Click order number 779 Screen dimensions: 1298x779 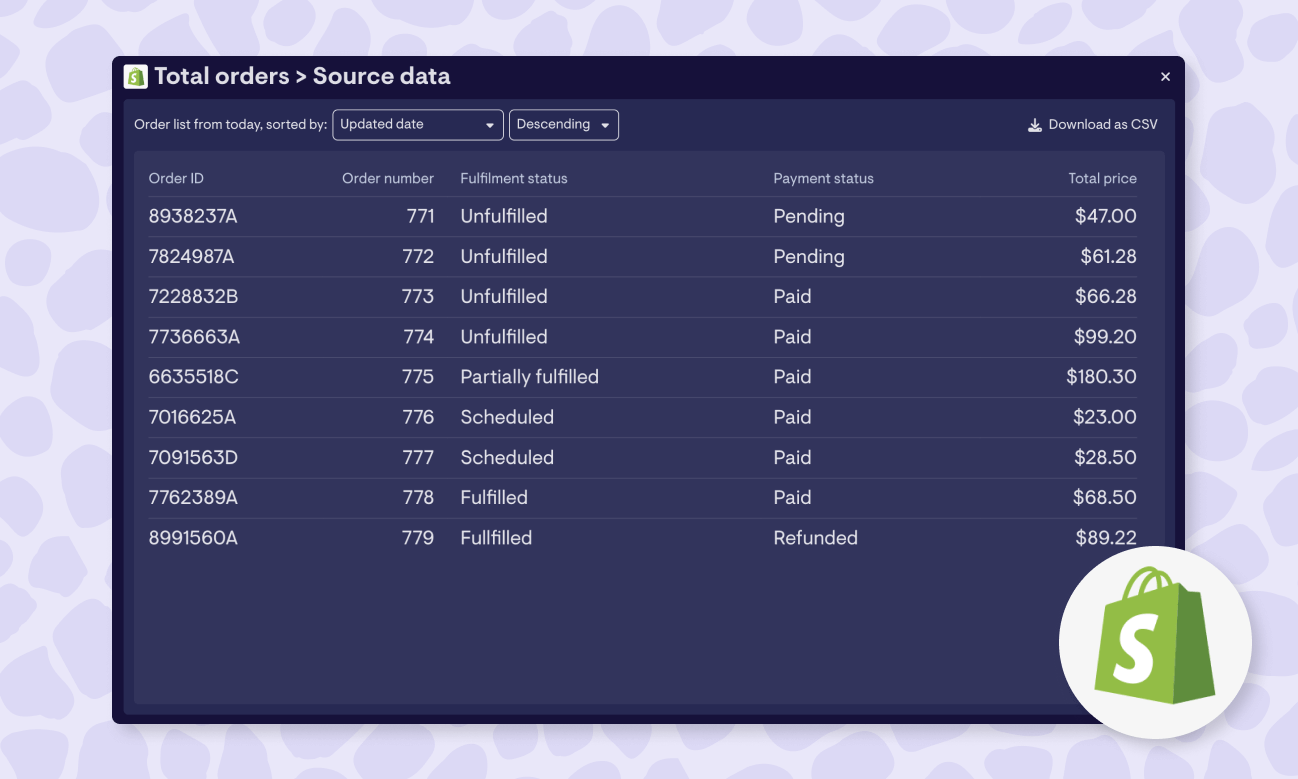tap(418, 537)
